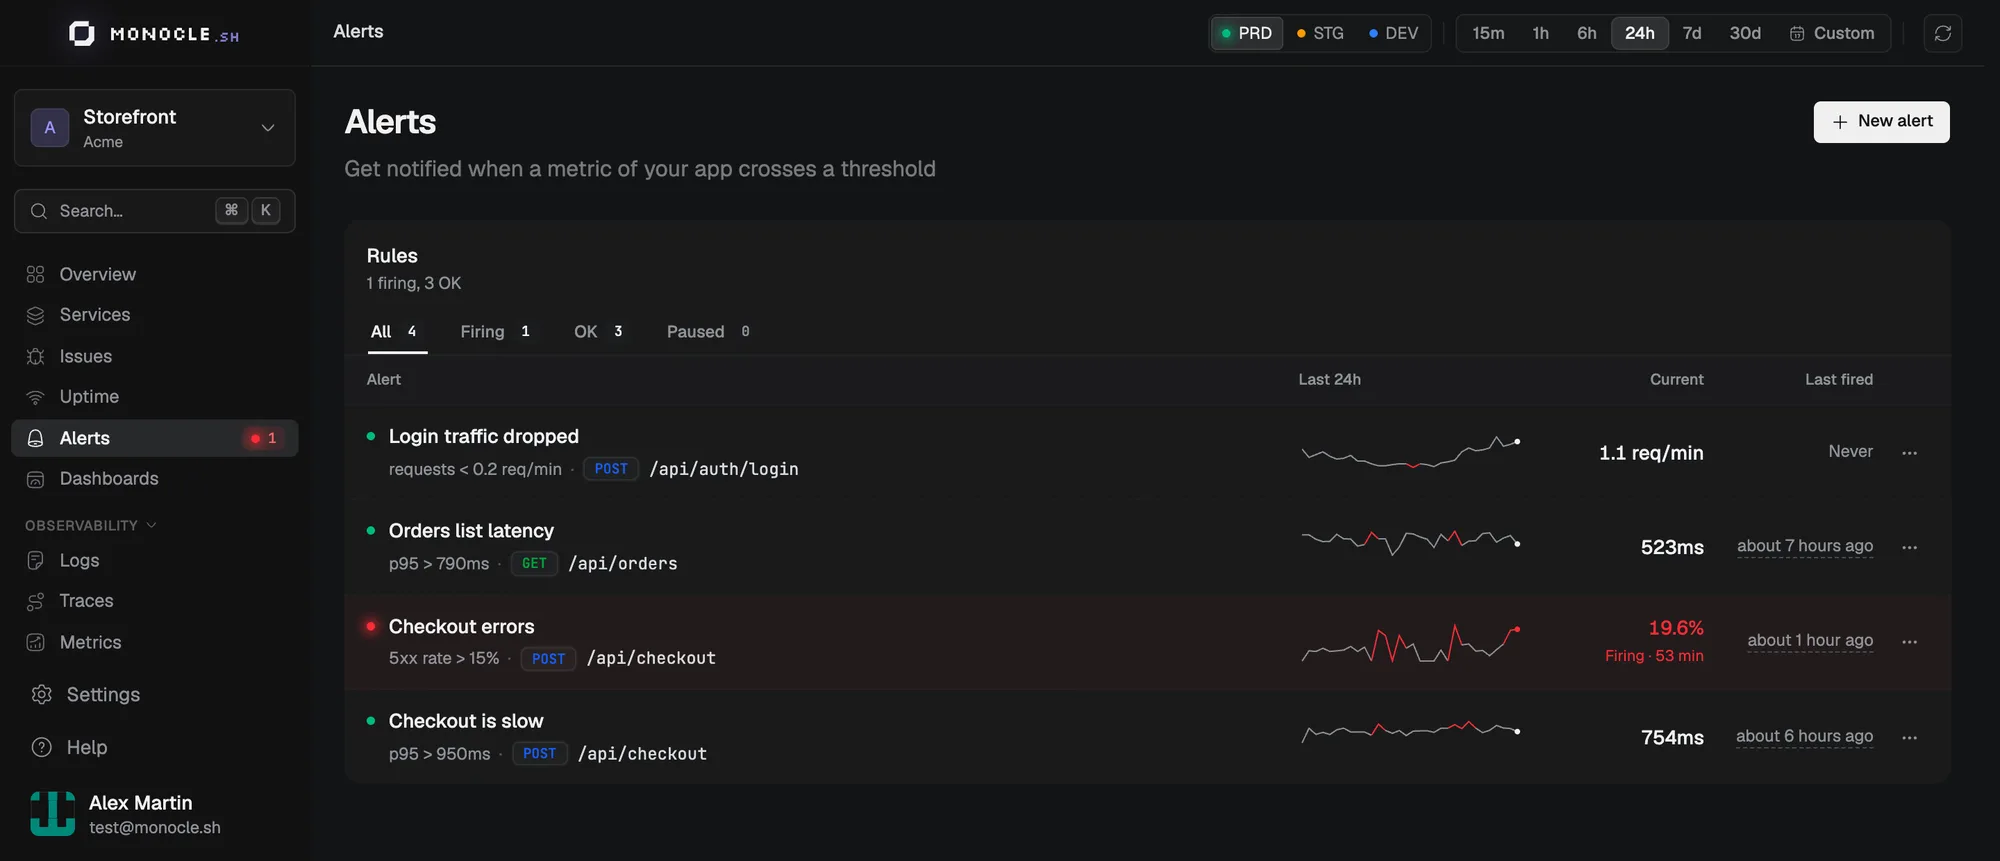Image resolution: width=2000 pixels, height=861 pixels.
Task: Filter rules by OK tab
Action: [598, 332]
